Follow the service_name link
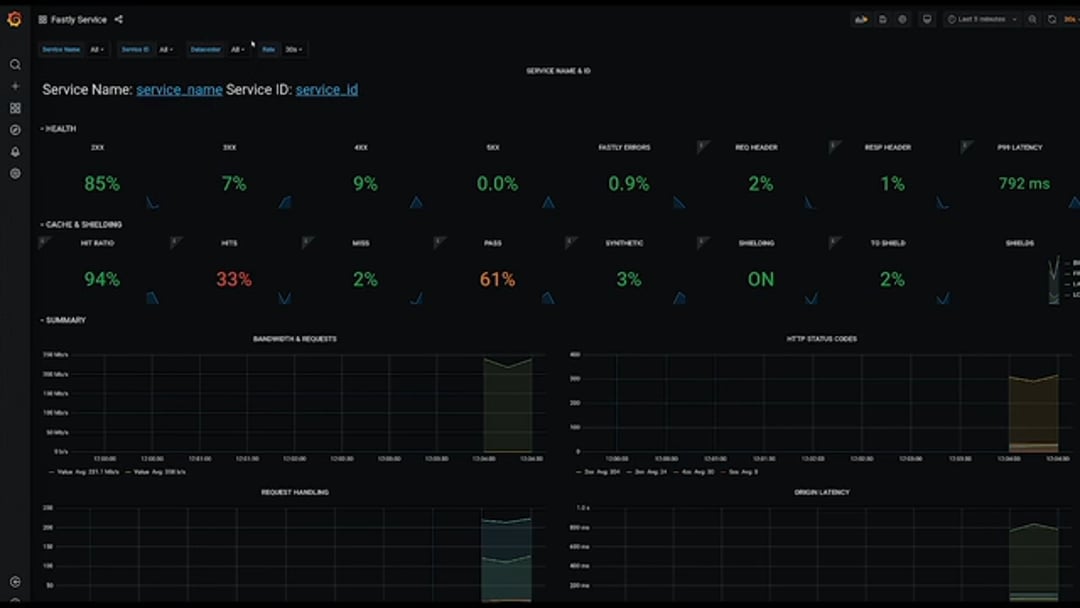Screen dimensions: 1080x608 [x=179, y=90]
